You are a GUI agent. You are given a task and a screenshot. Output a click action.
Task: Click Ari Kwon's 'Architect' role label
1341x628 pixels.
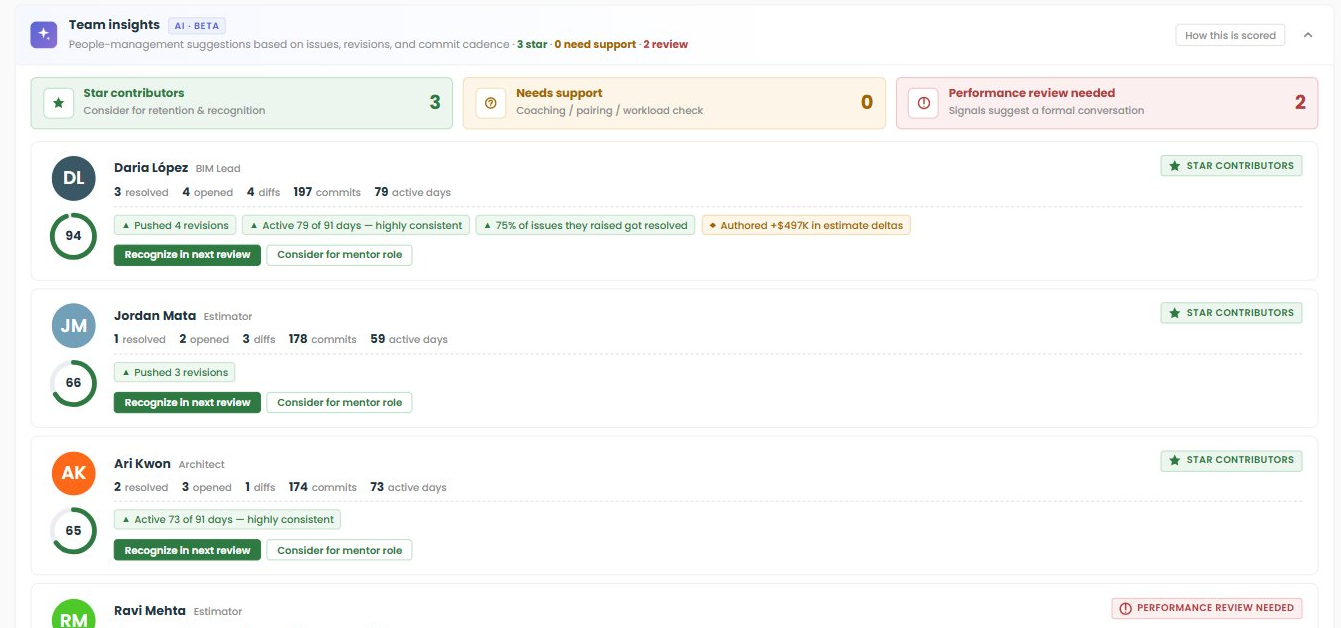point(201,464)
